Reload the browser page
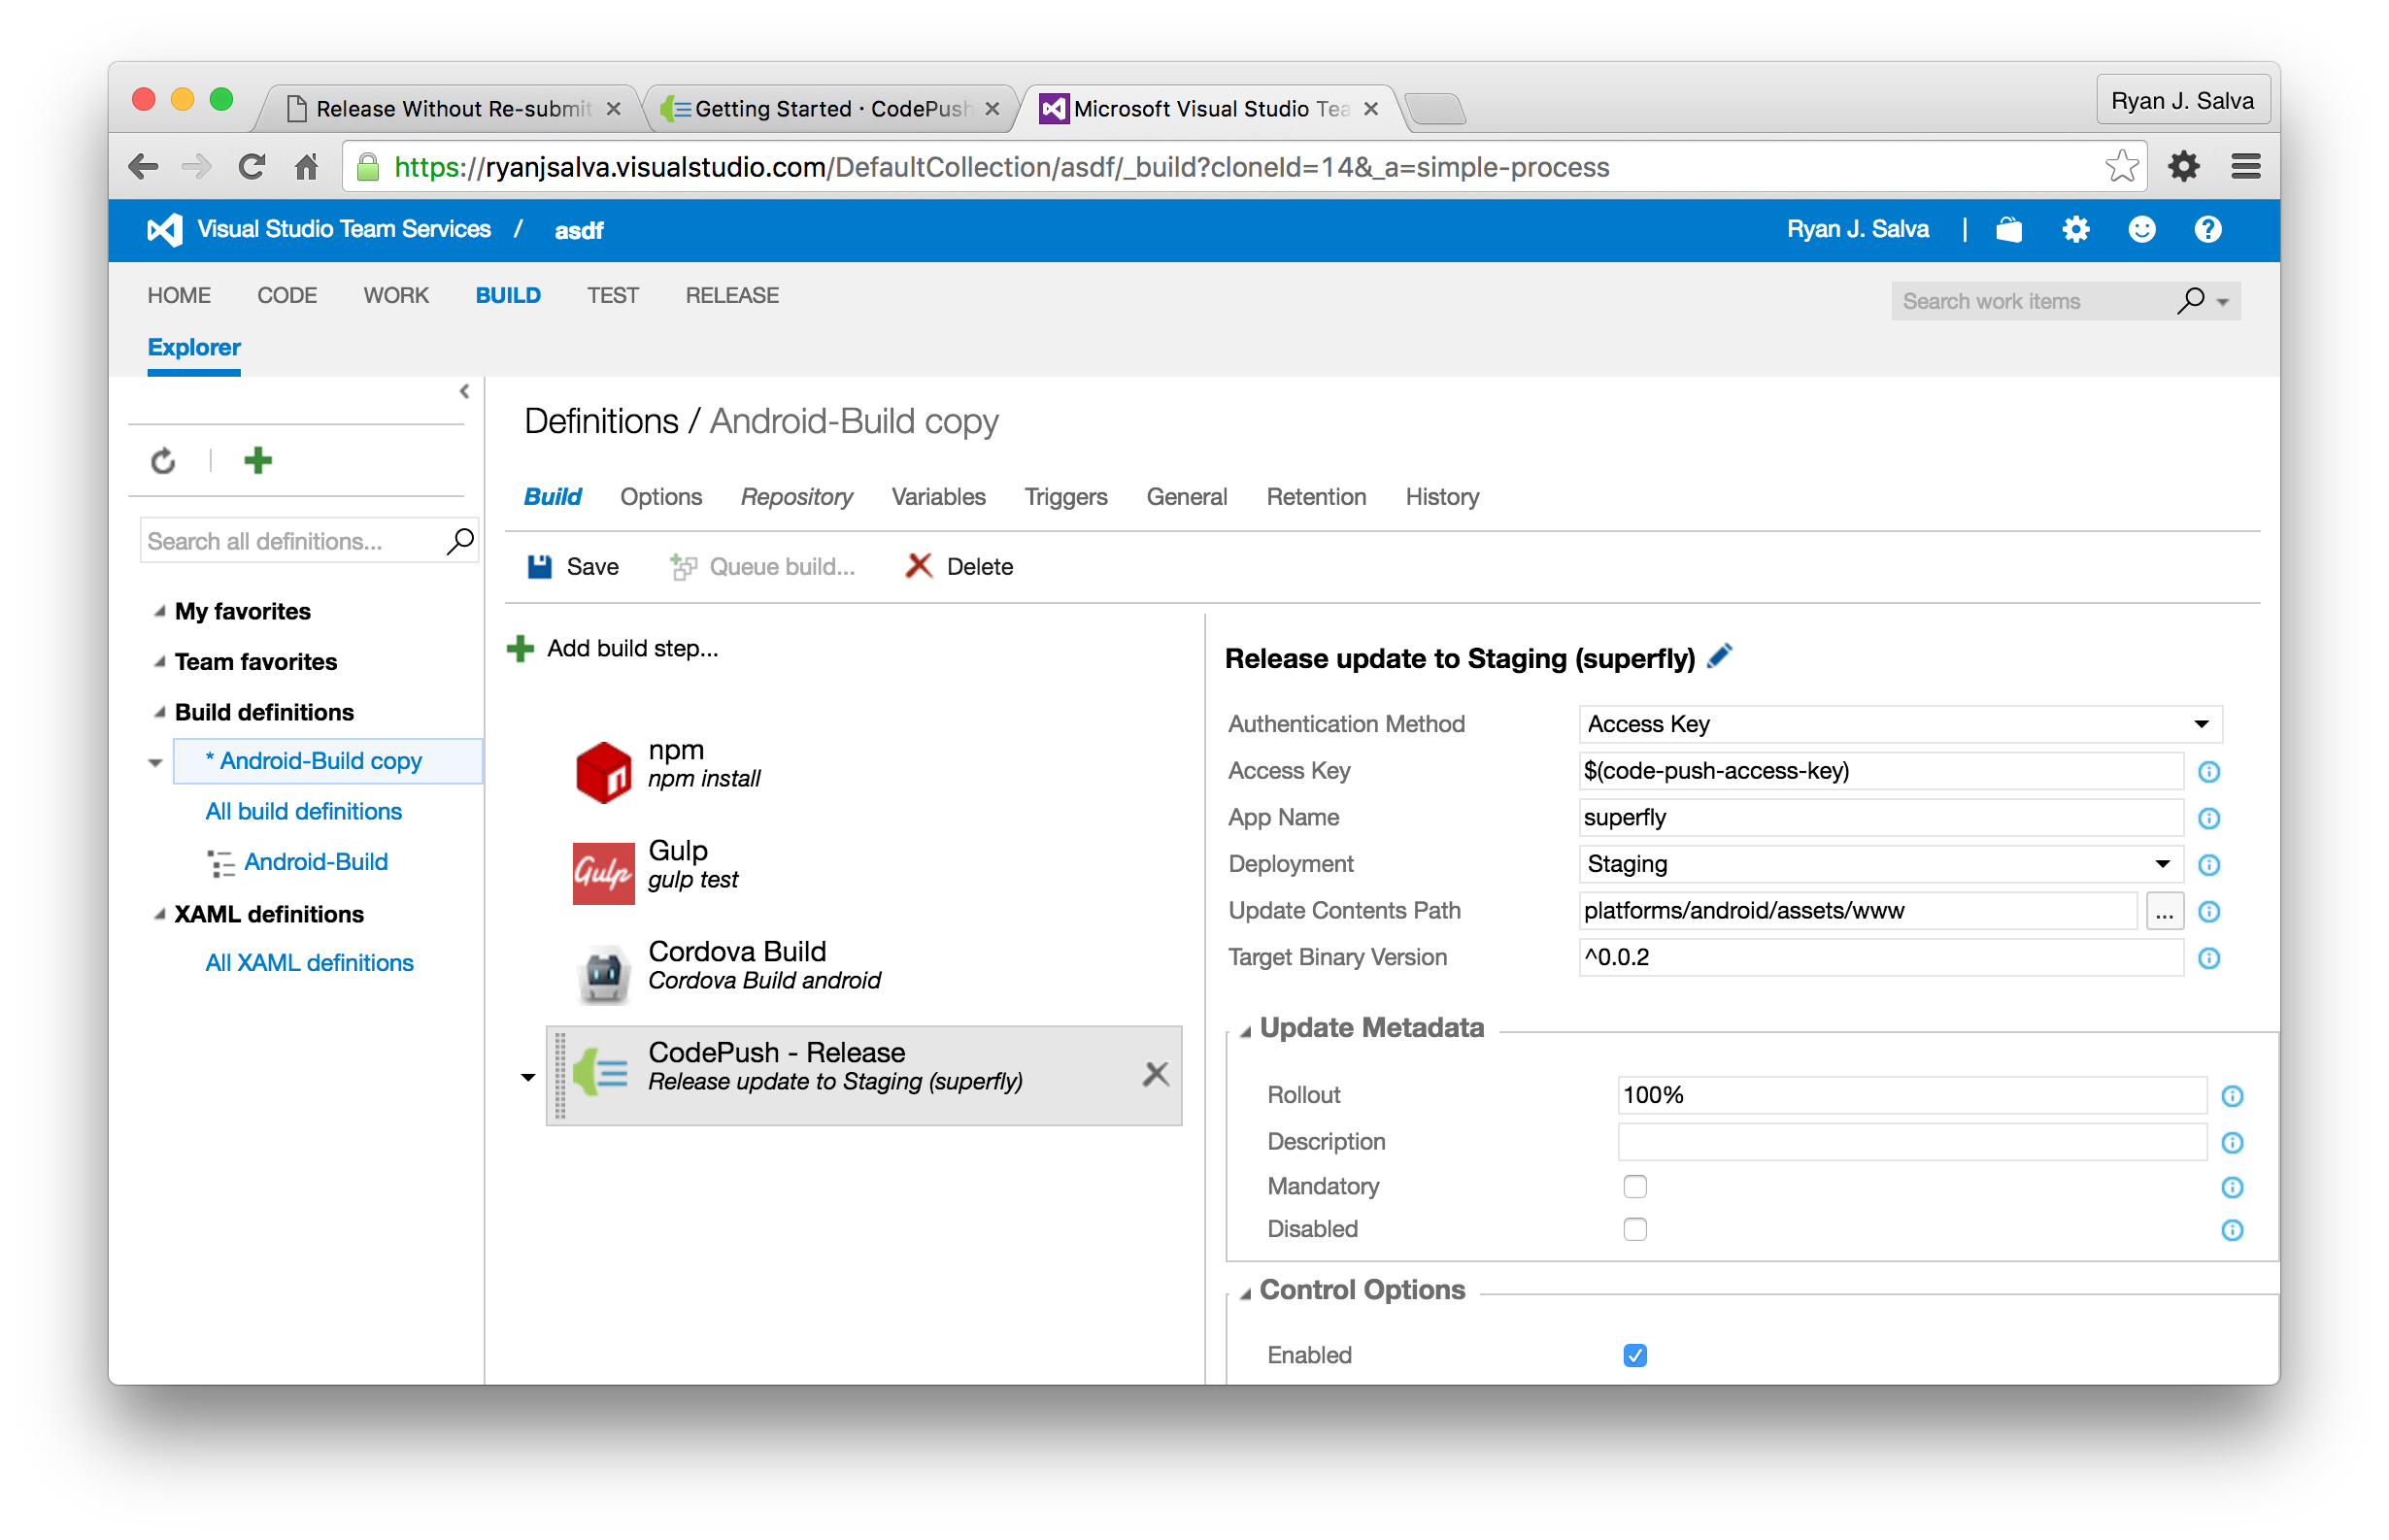Viewport: 2389px width, 1540px height. pos(252,167)
